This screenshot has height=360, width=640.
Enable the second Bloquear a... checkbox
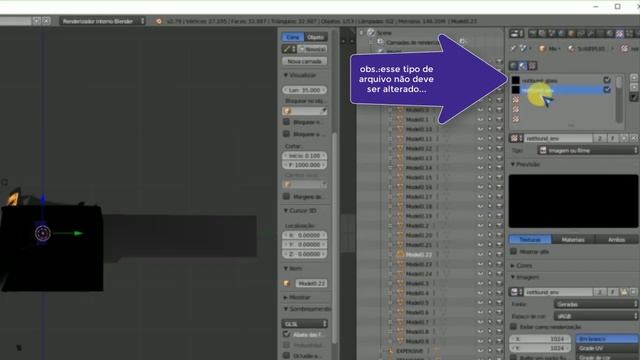pos(287,133)
